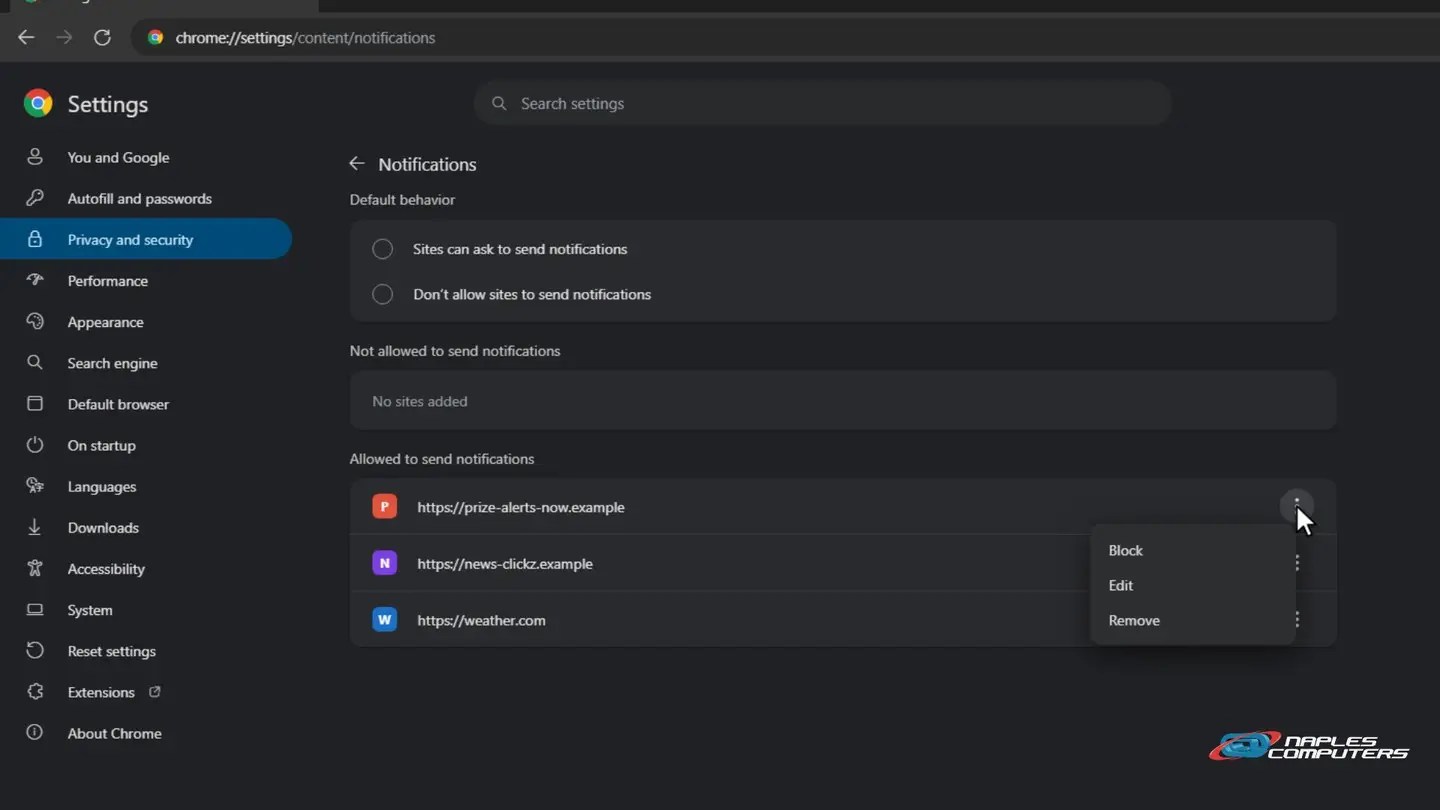
Task: Click the purple N icon for news-clickz
Action: click(384, 563)
